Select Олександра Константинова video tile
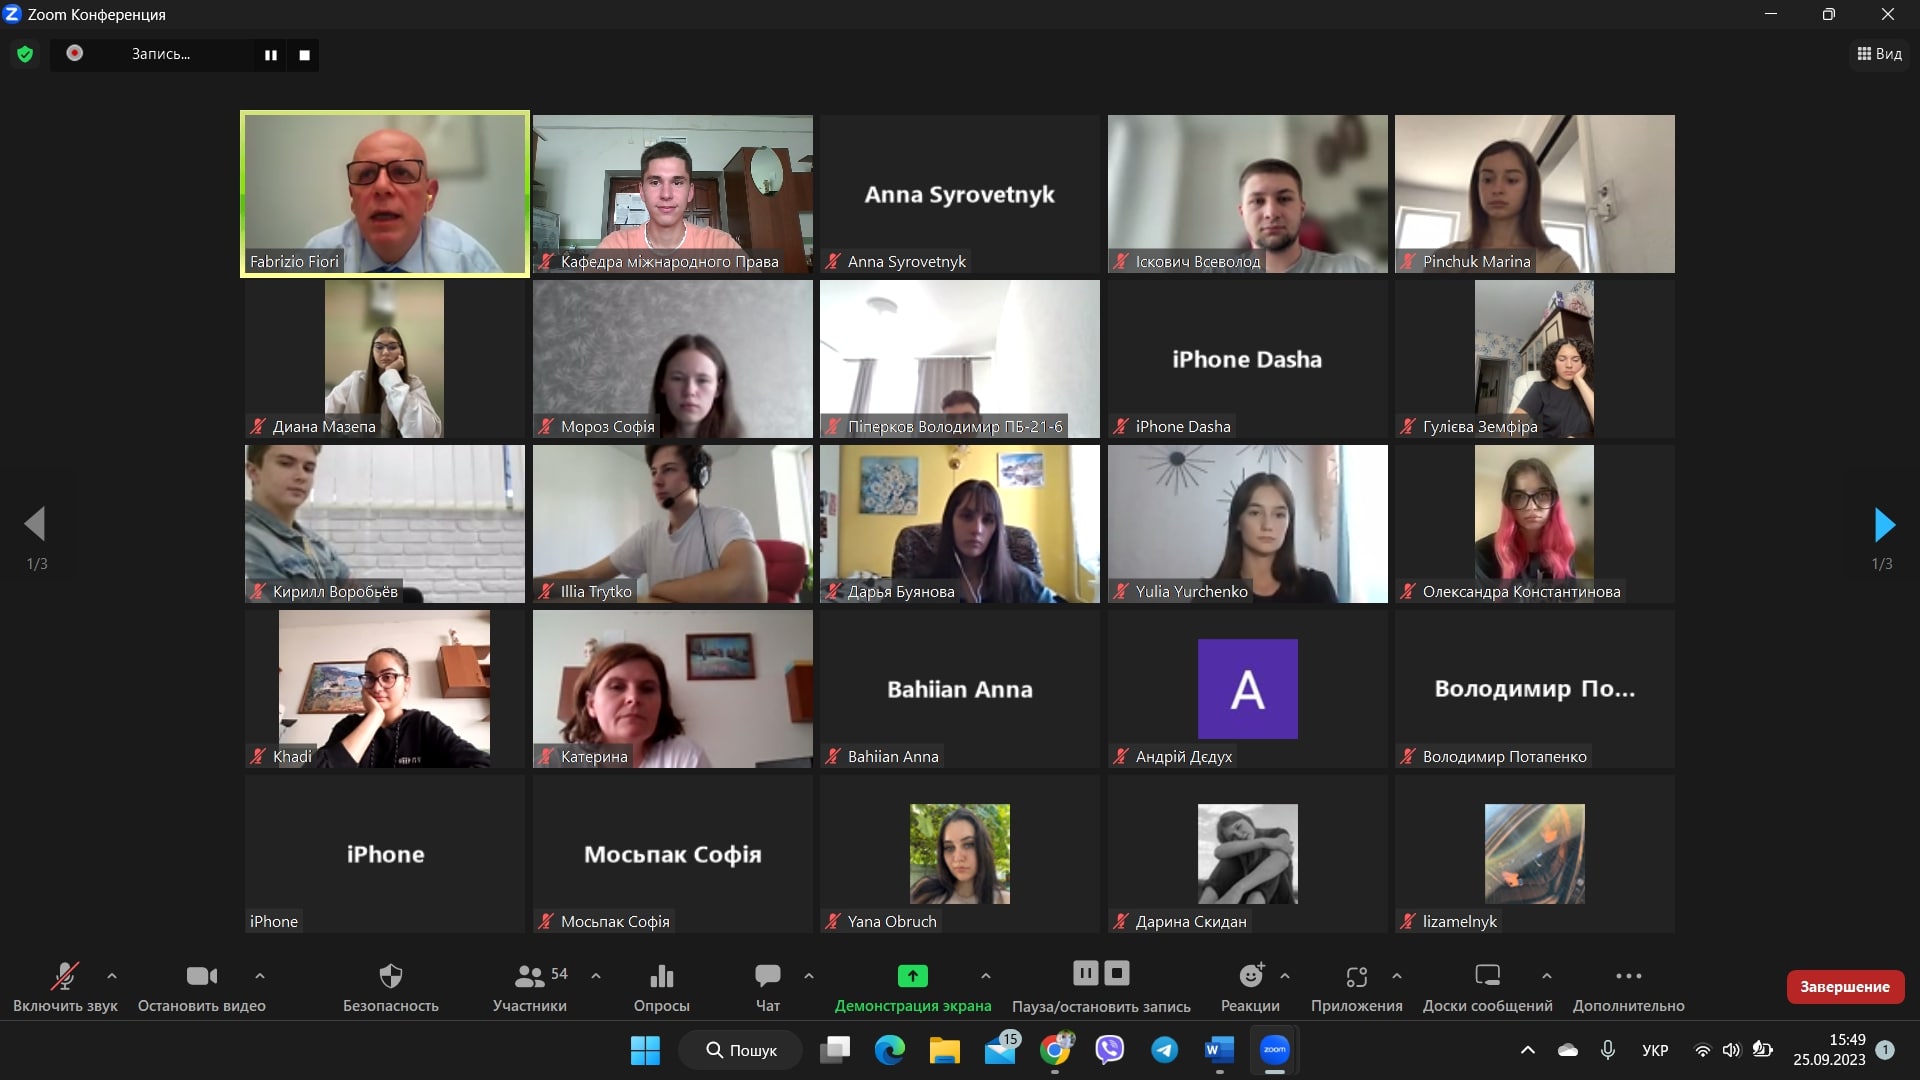Image resolution: width=1920 pixels, height=1080 pixels. pyautogui.click(x=1535, y=524)
